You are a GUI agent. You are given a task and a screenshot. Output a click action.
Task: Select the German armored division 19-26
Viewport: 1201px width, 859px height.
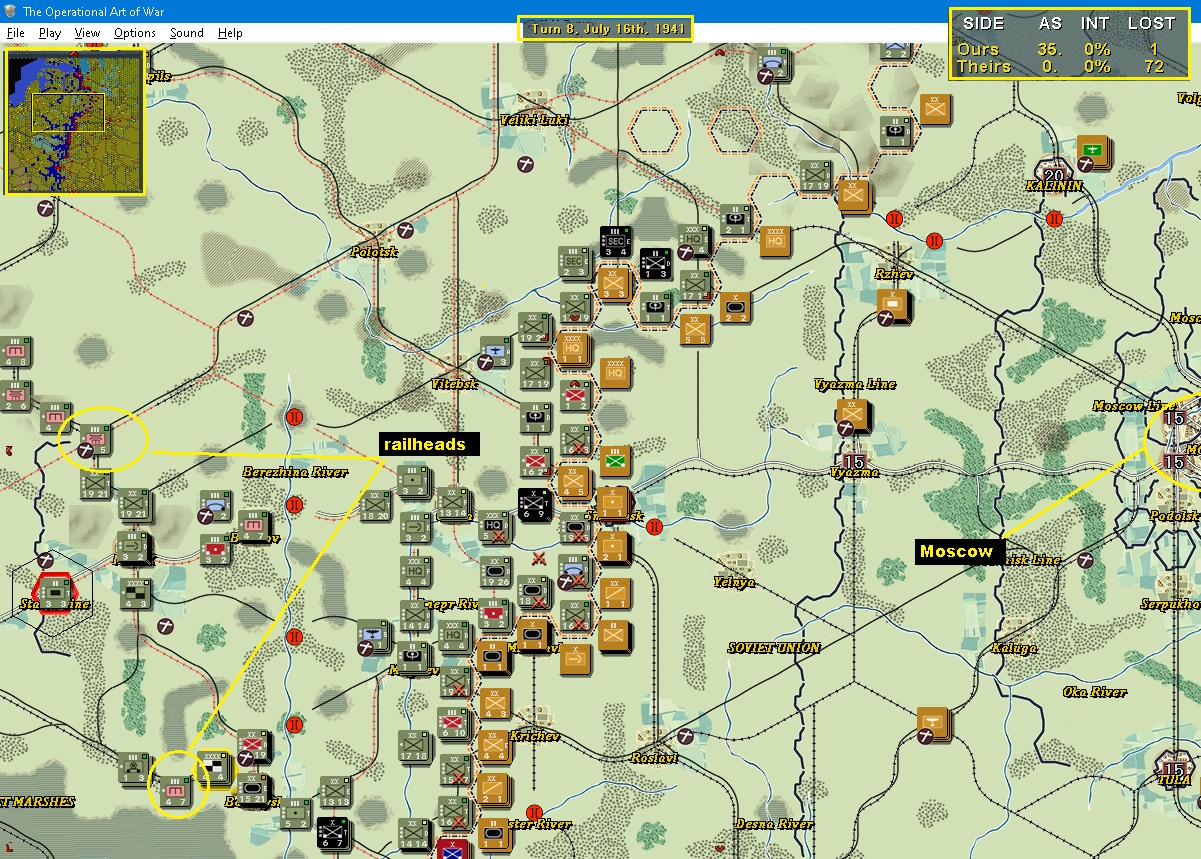496,570
